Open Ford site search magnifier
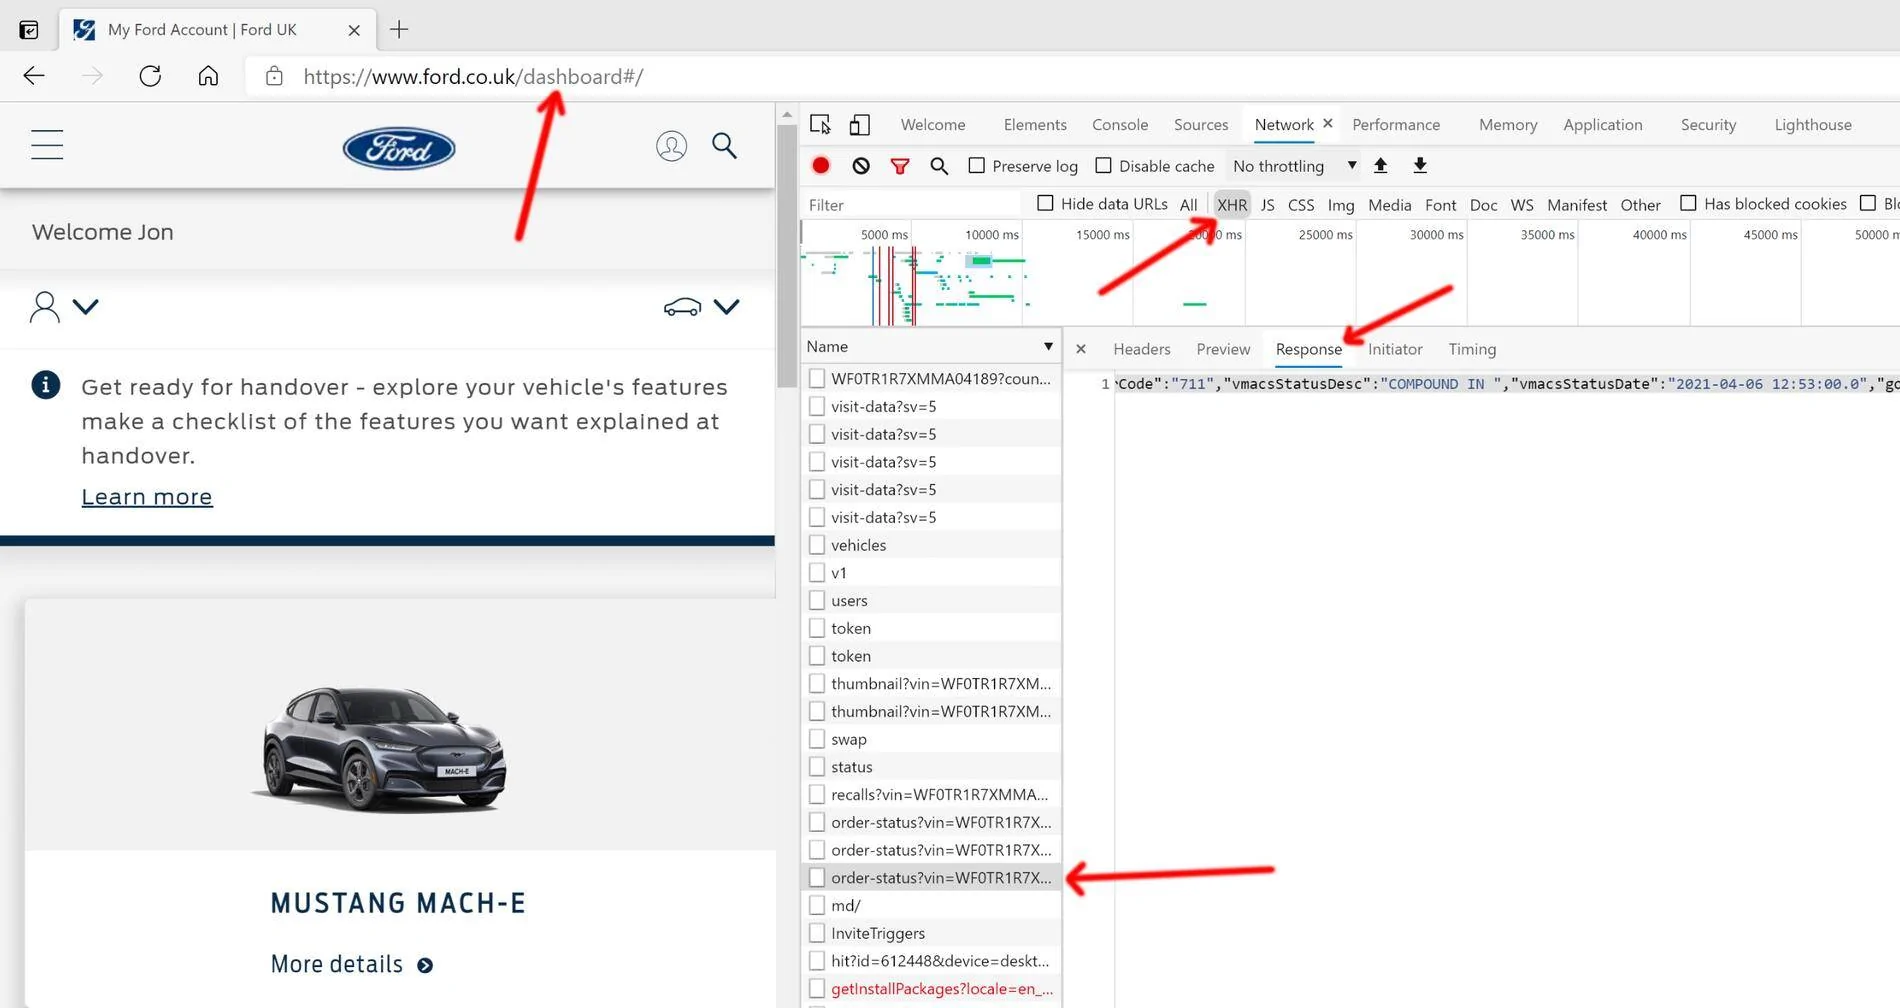The width and height of the screenshot is (1900, 1008). [x=724, y=146]
